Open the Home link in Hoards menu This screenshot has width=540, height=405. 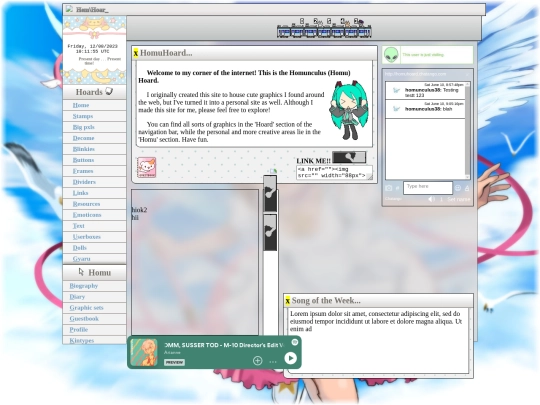click(81, 105)
